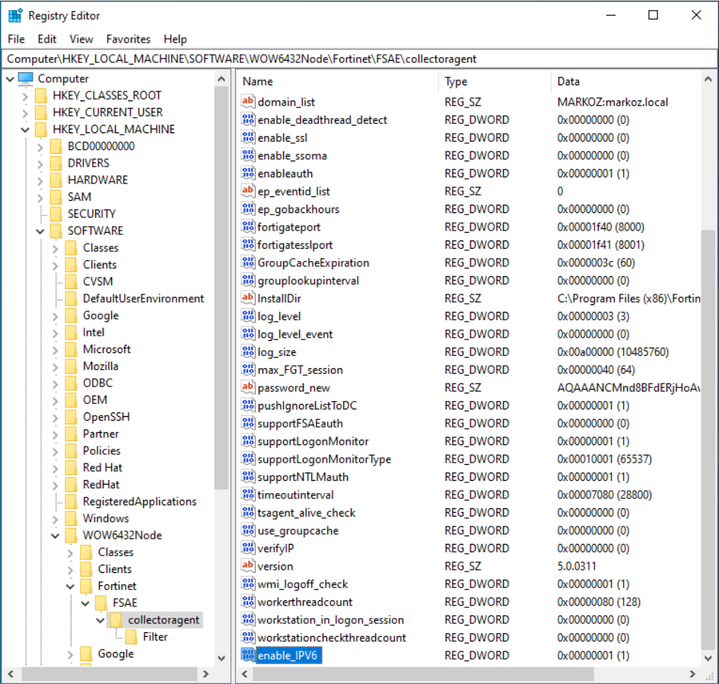Expand HKEY_CURRENT_USER hive
This screenshot has width=719, height=684.
pos(25,113)
